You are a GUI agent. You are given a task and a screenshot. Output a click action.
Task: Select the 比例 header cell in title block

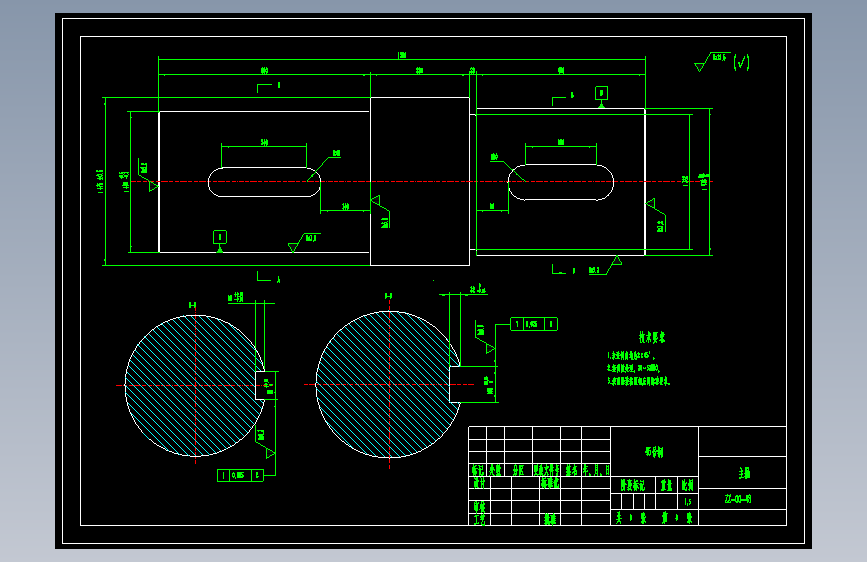687,486
